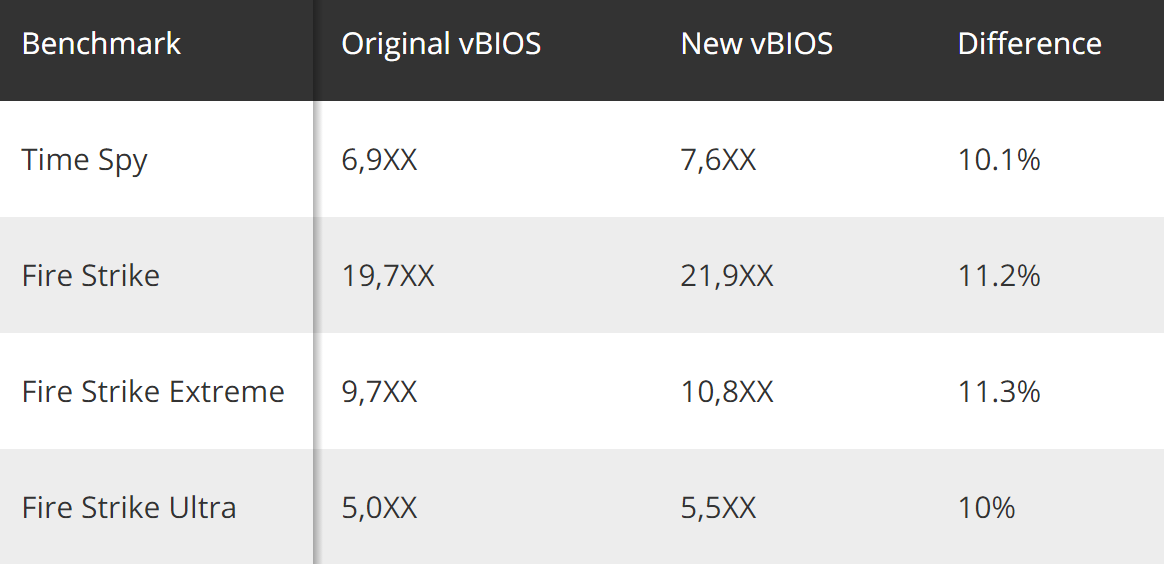Click Time Spy new score 7,6XX
Image resolution: width=1164 pixels, height=564 pixels.
(x=718, y=160)
